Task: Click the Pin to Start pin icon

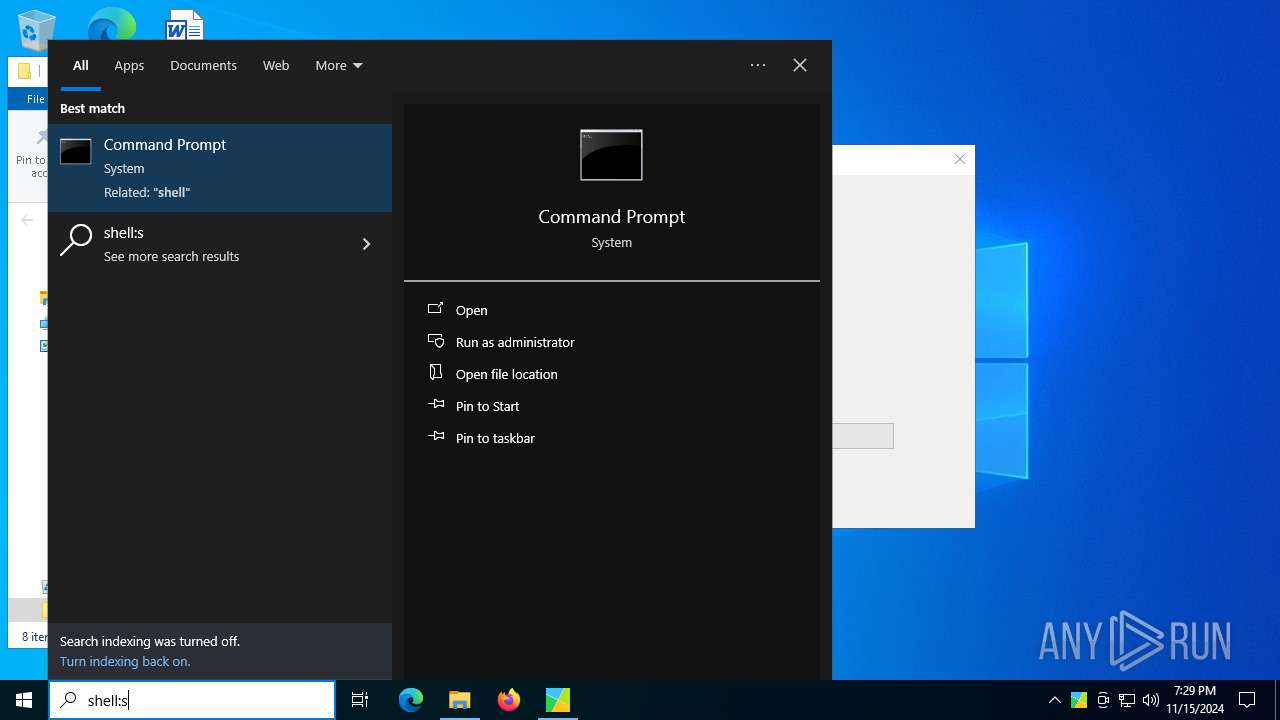Action: [x=436, y=404]
